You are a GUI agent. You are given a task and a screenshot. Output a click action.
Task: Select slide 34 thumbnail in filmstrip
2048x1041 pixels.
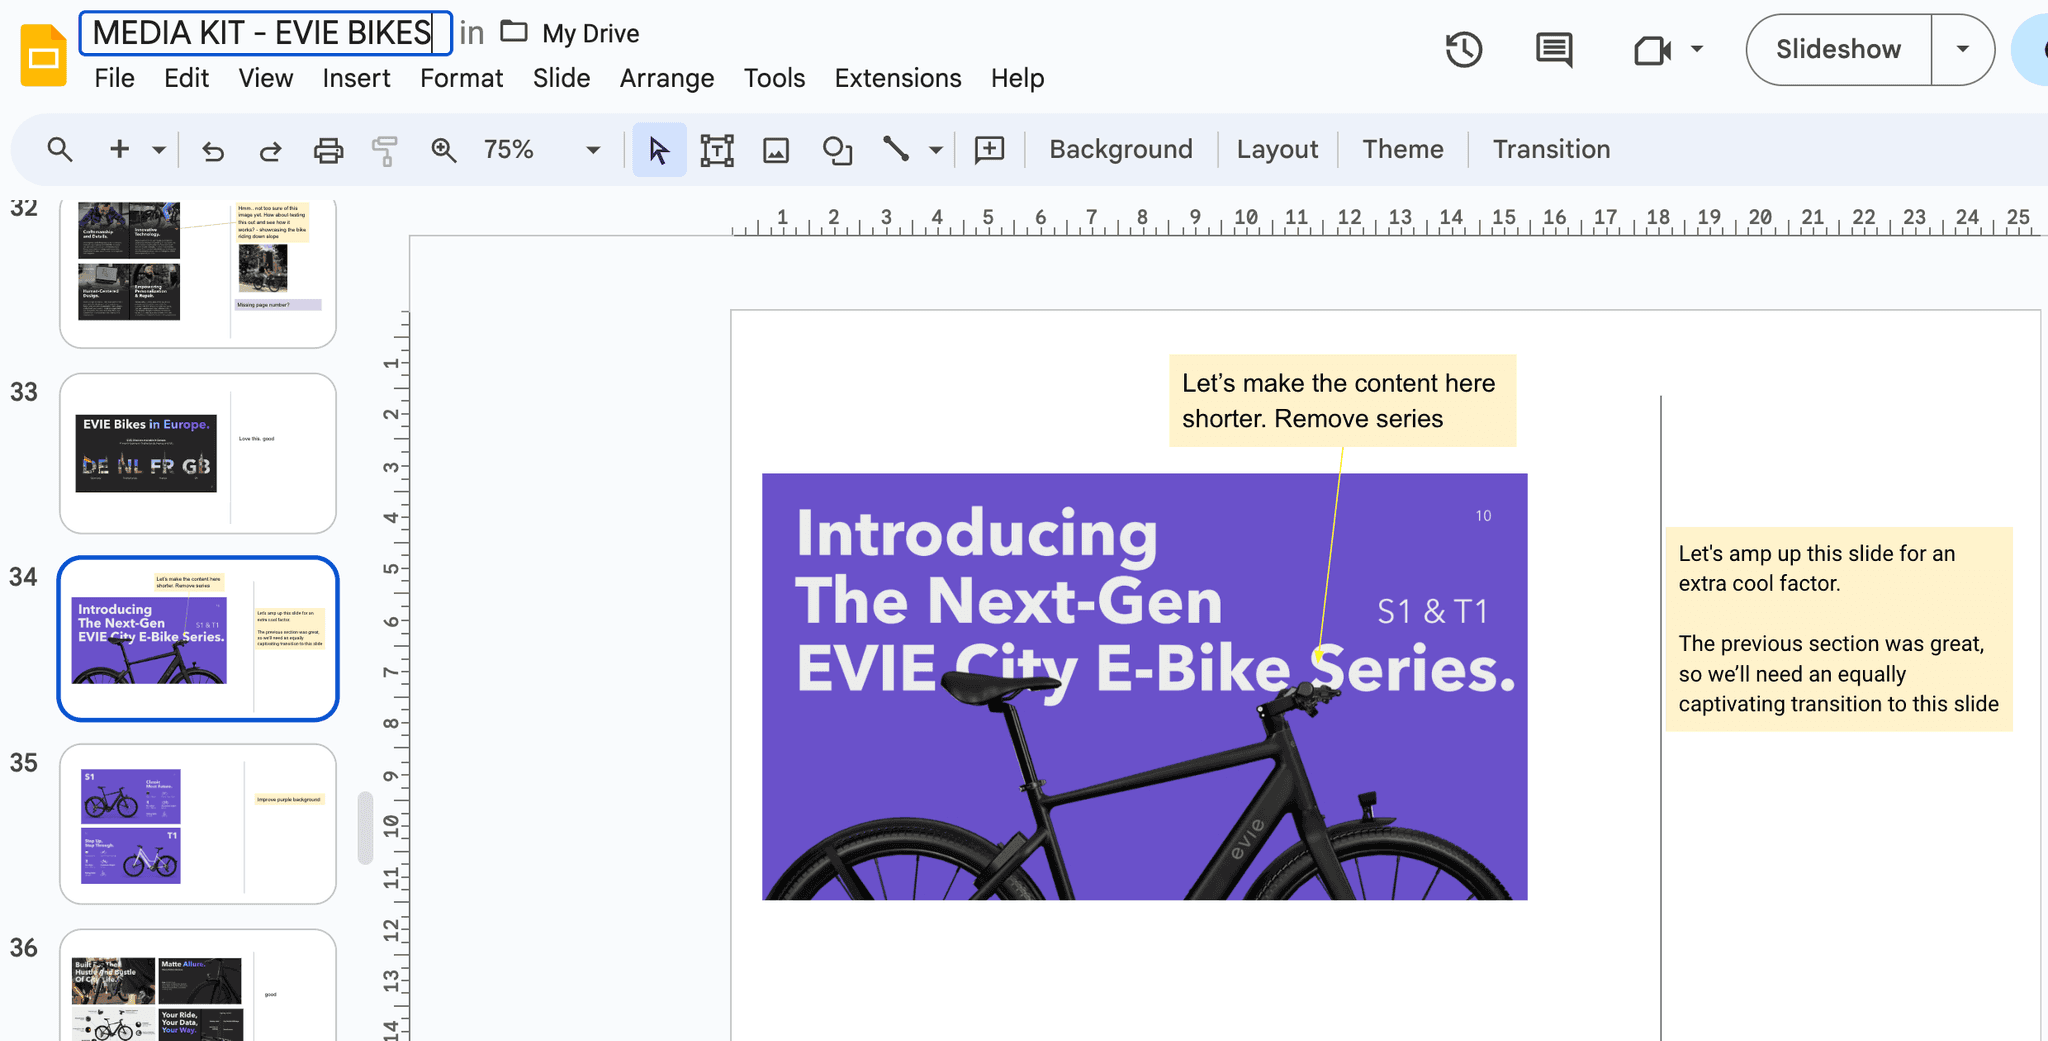click(x=198, y=639)
